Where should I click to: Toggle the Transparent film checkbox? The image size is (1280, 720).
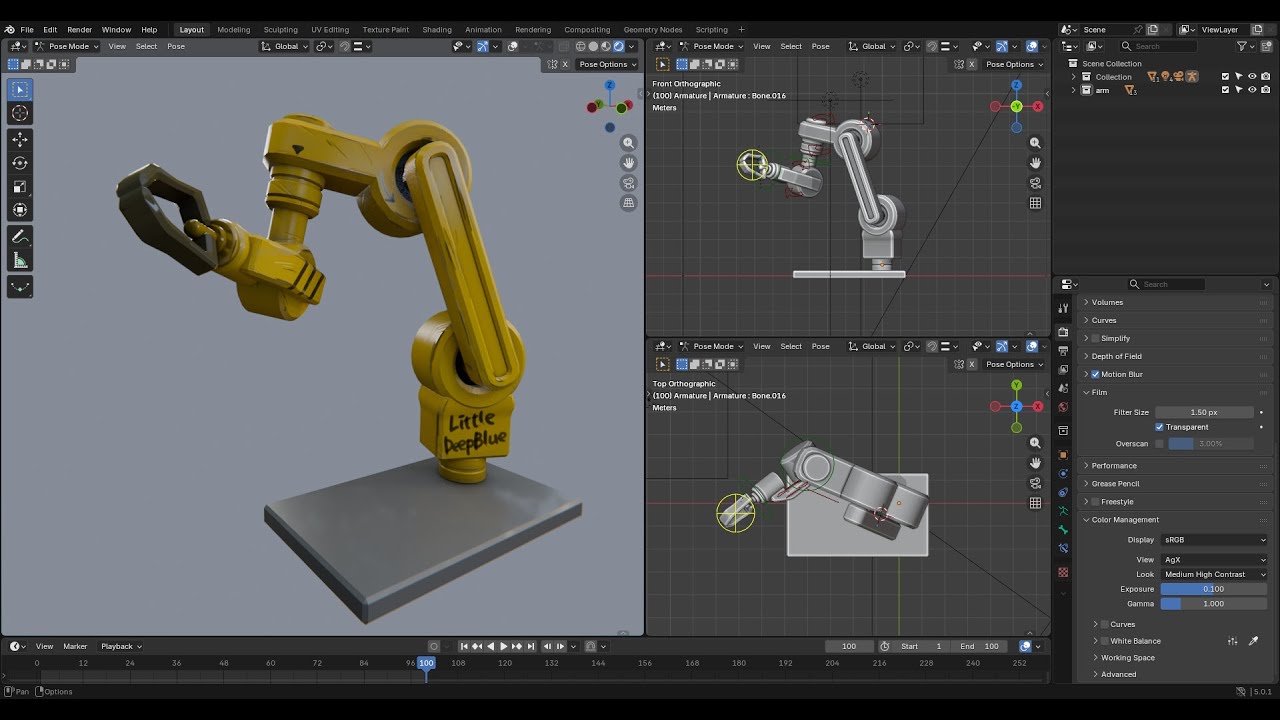click(x=1159, y=427)
